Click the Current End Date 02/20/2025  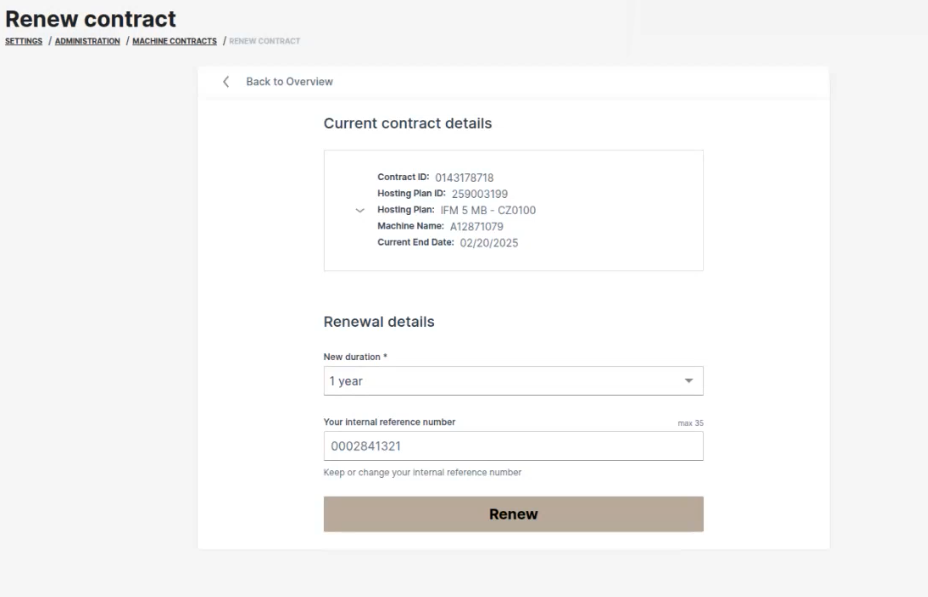tap(489, 243)
